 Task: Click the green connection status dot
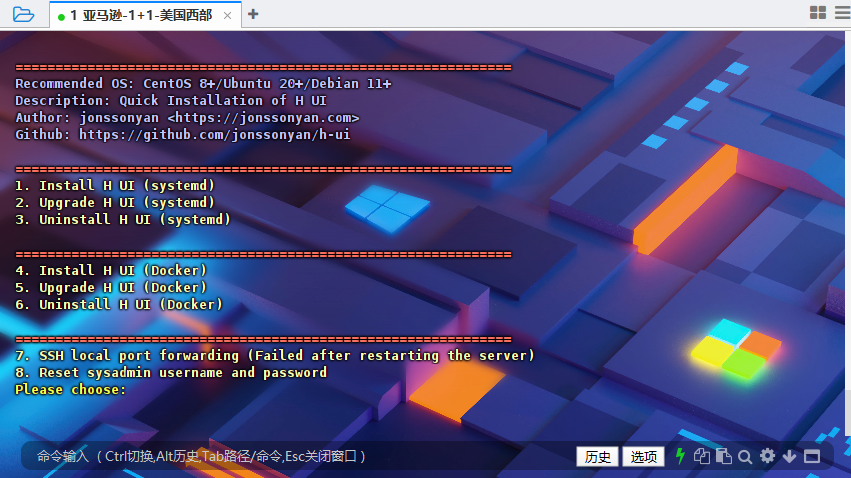(x=62, y=16)
